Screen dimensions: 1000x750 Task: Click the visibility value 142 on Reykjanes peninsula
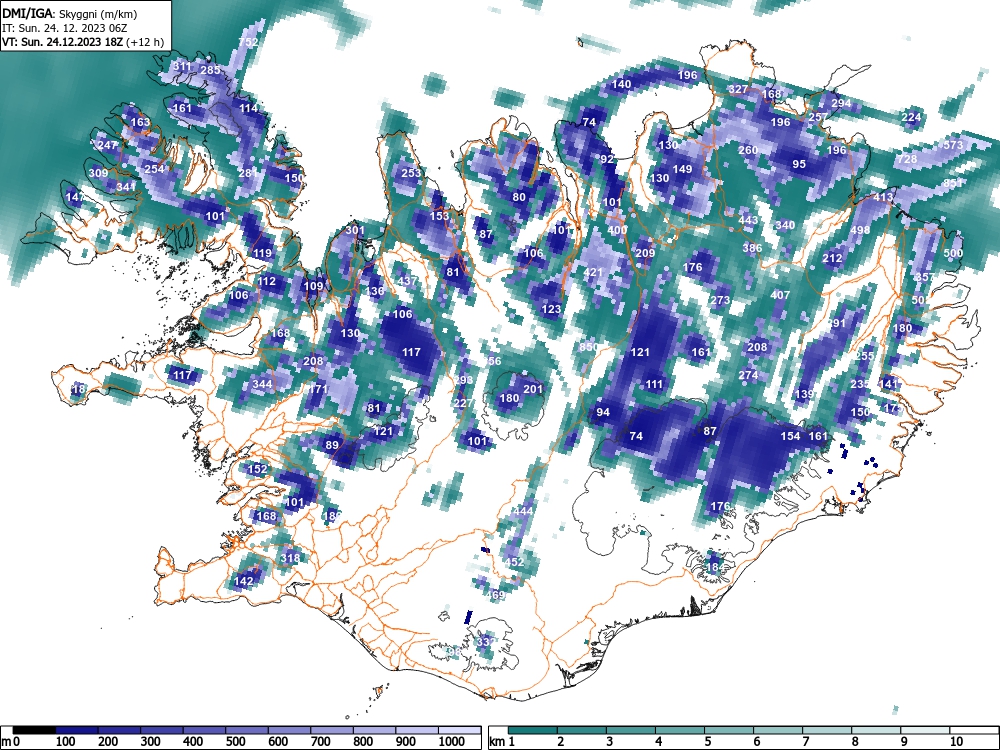(244, 581)
